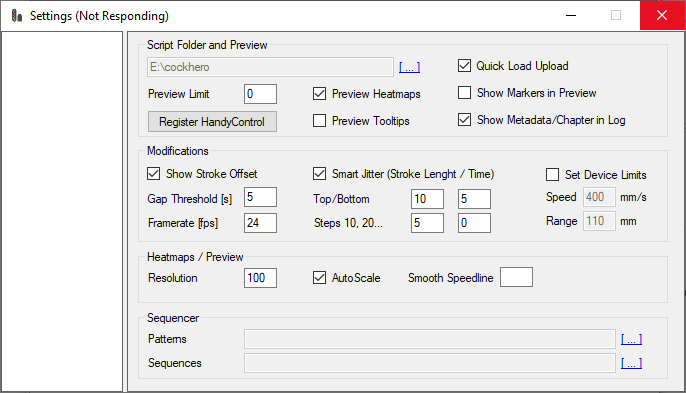Image resolution: width=686 pixels, height=393 pixels.
Task: Click the 'Script Folder and Preview' group label
Action: [x=207, y=45]
